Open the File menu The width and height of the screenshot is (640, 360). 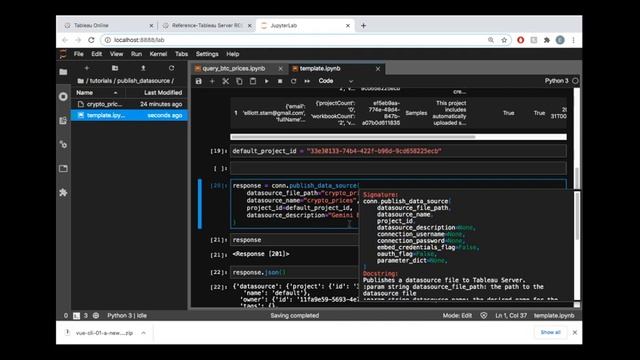78,54
